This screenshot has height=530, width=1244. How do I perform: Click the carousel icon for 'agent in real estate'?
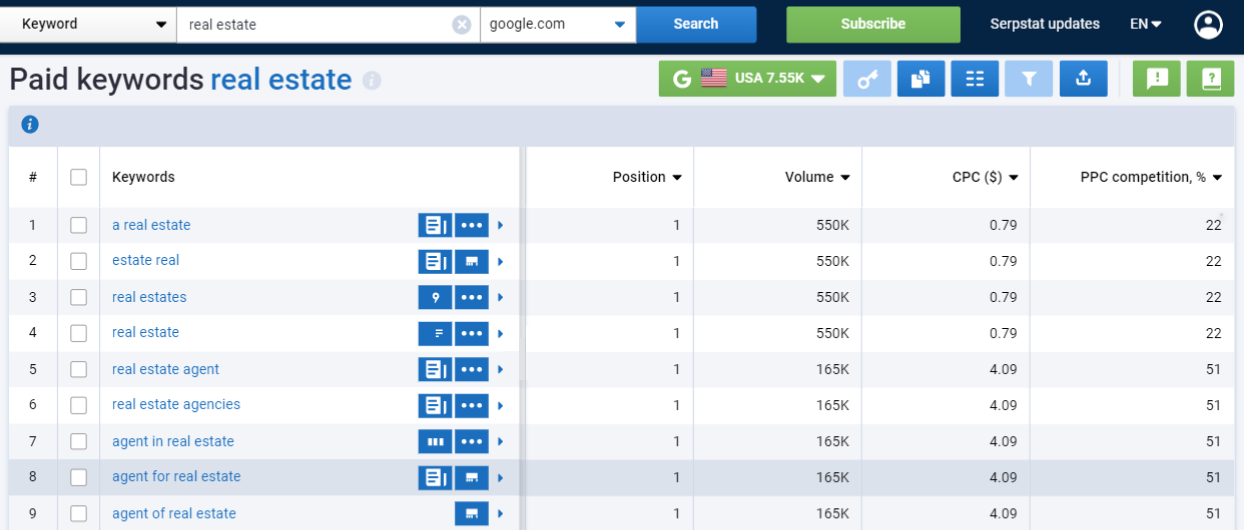(x=435, y=441)
